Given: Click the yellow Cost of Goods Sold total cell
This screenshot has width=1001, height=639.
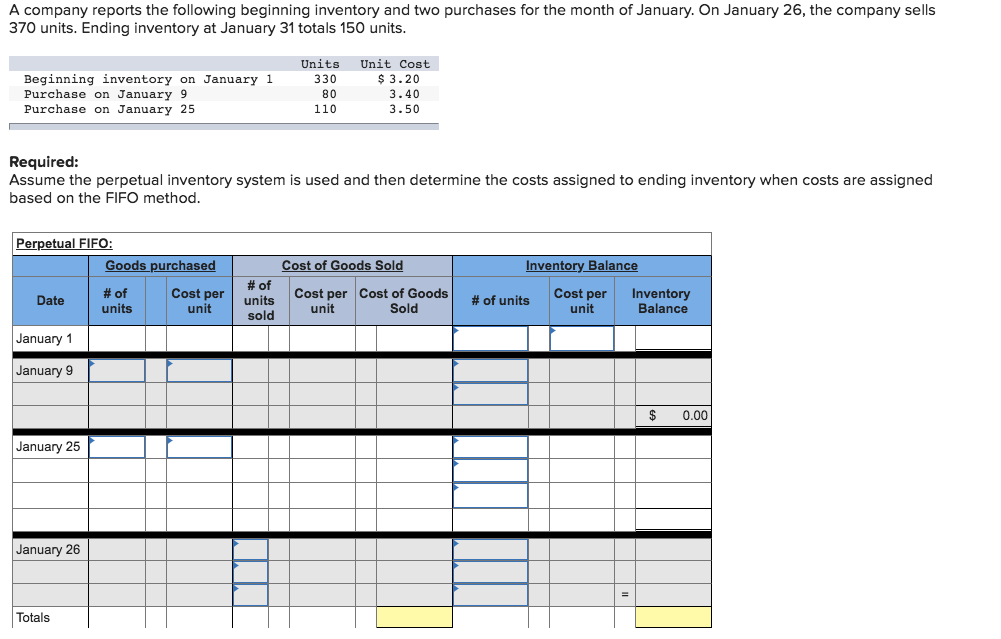Looking at the screenshot, I should [414, 617].
